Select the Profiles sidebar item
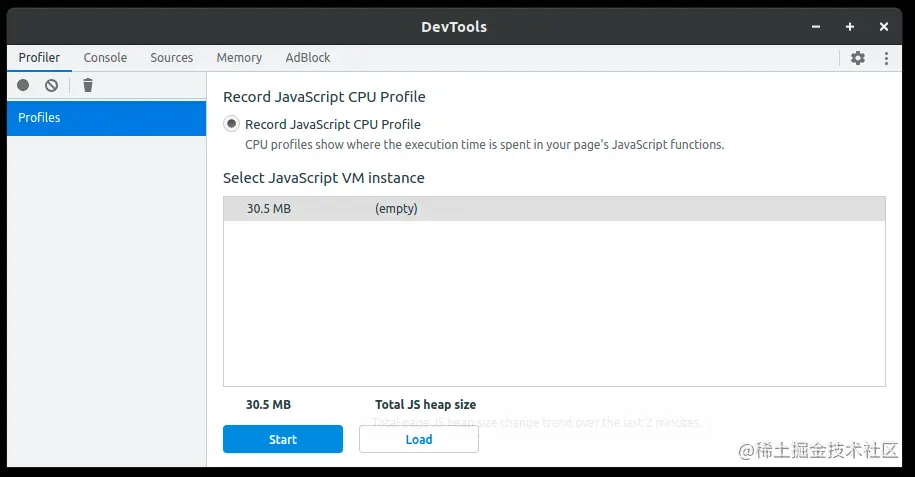This screenshot has width=915, height=477. pos(106,118)
